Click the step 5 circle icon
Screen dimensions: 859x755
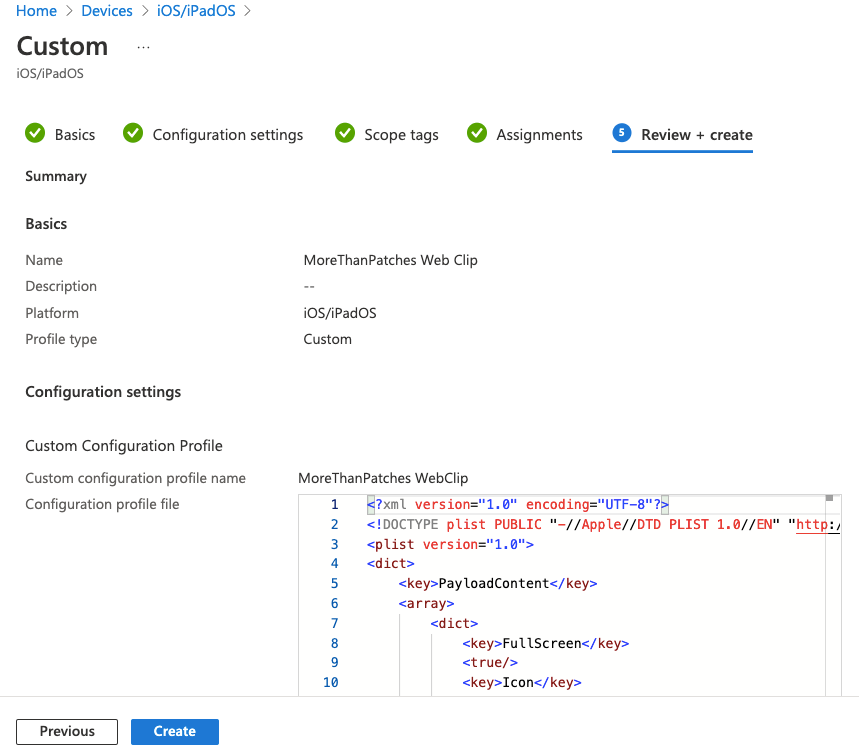pyautogui.click(x=622, y=134)
